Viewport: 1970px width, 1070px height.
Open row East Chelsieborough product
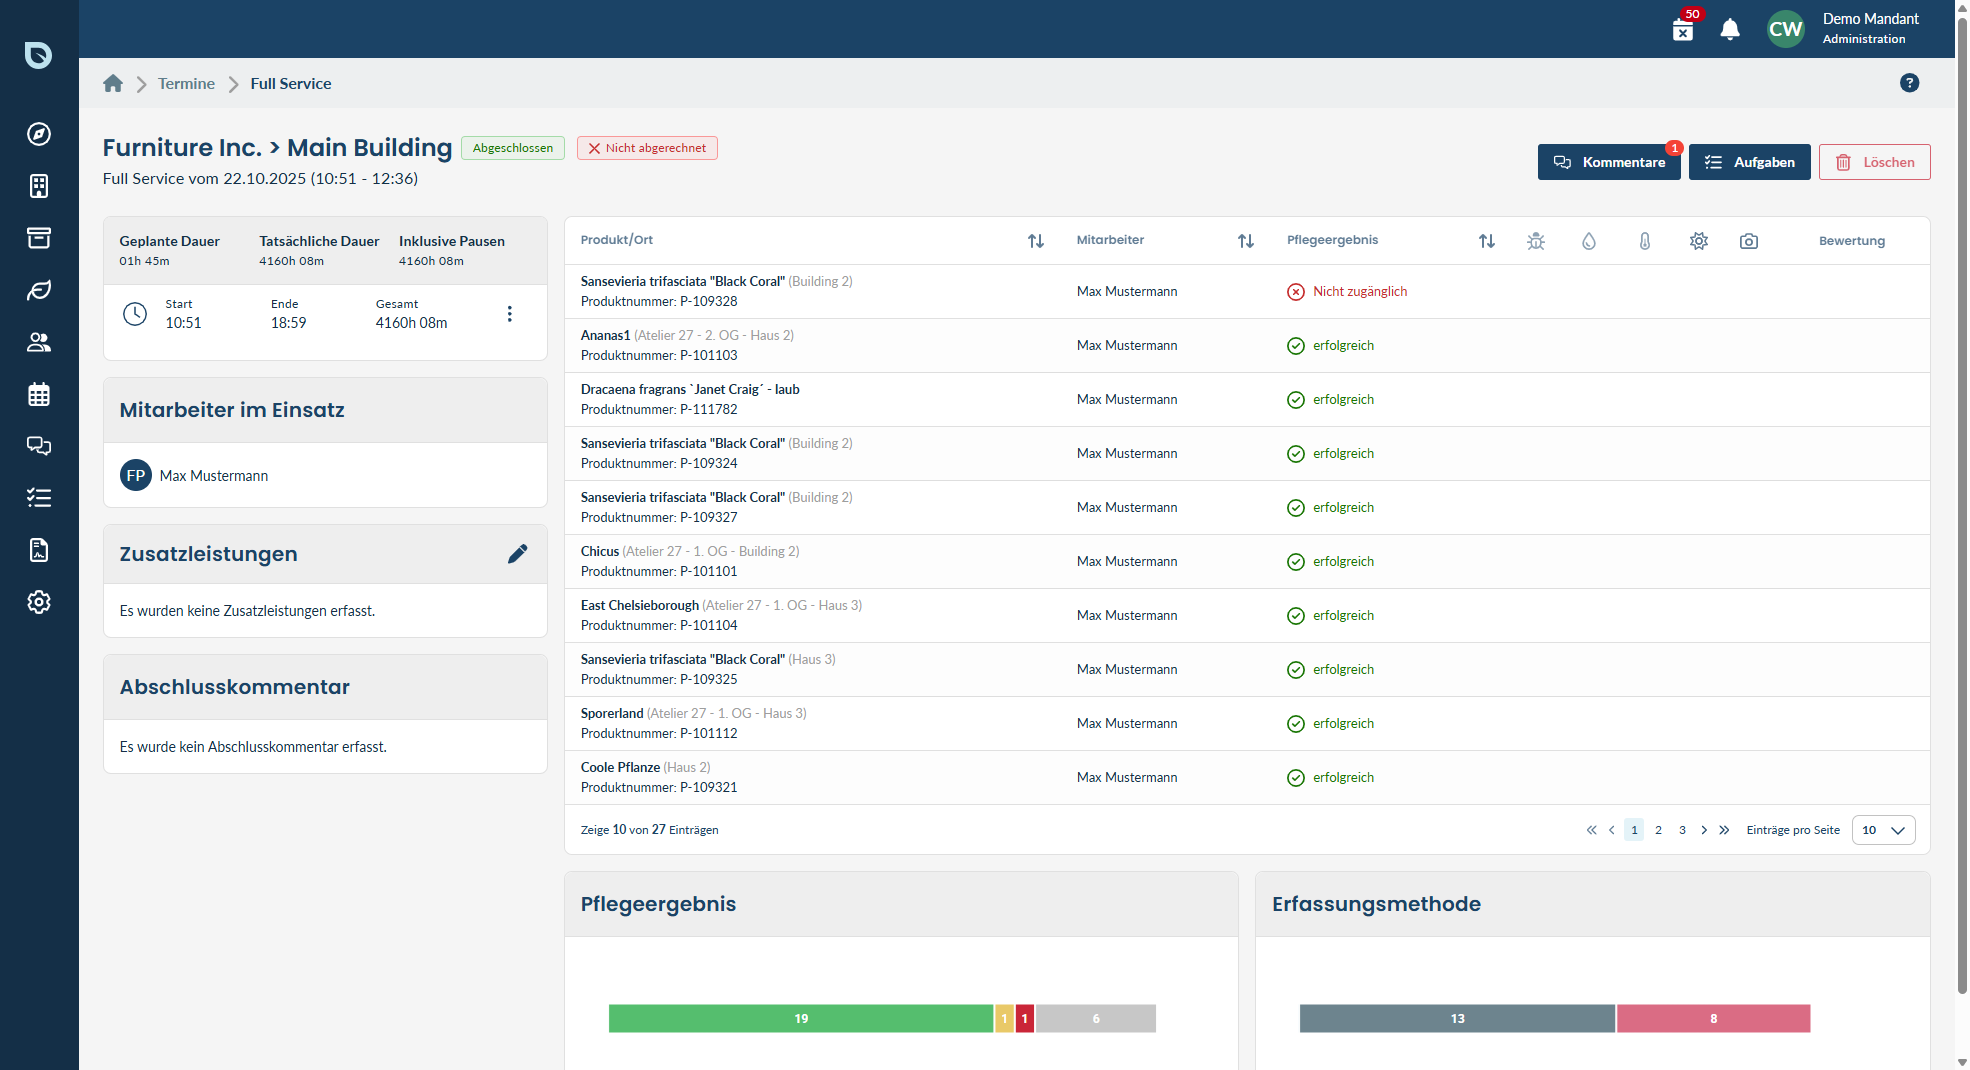pyautogui.click(x=1247, y=616)
